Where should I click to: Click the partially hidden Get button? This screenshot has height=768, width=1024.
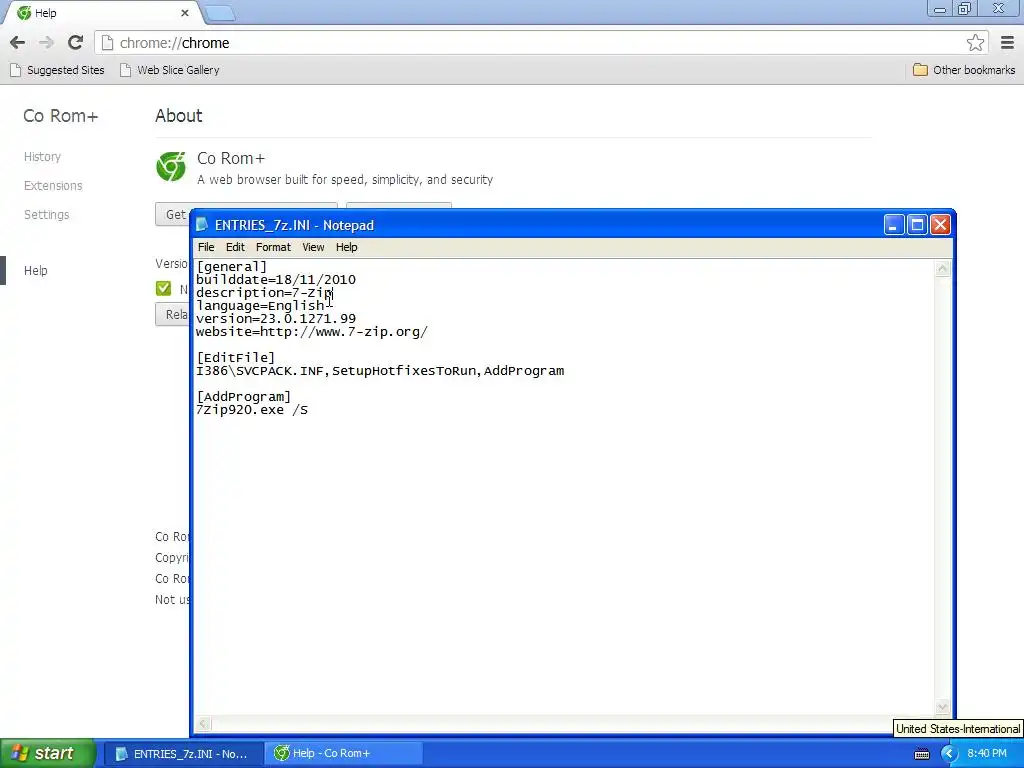point(172,214)
